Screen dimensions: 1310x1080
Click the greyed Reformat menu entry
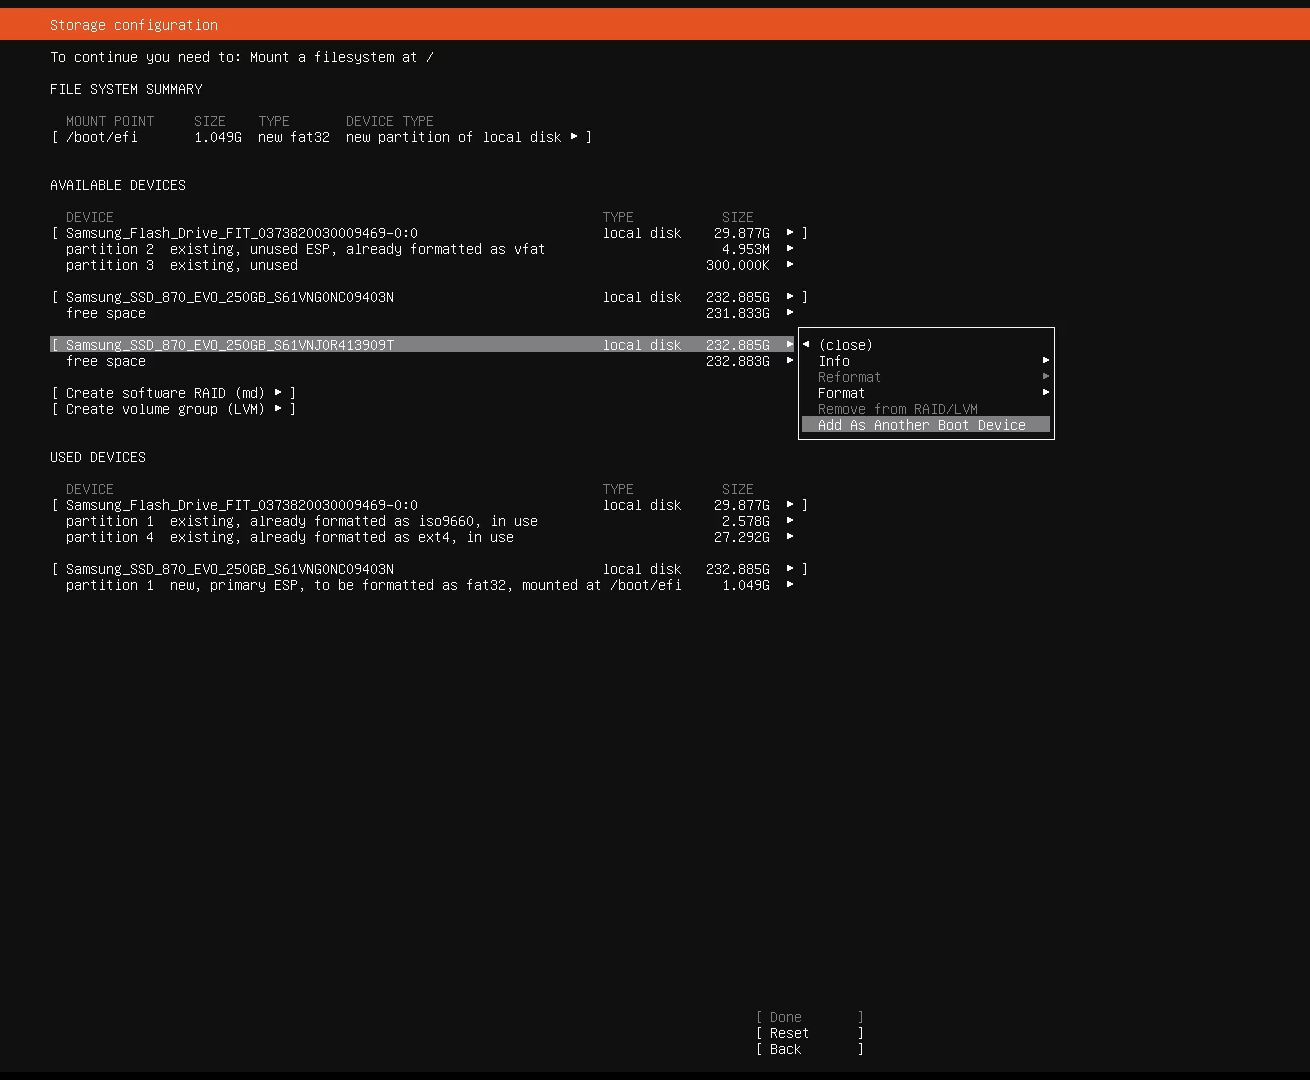(926, 377)
